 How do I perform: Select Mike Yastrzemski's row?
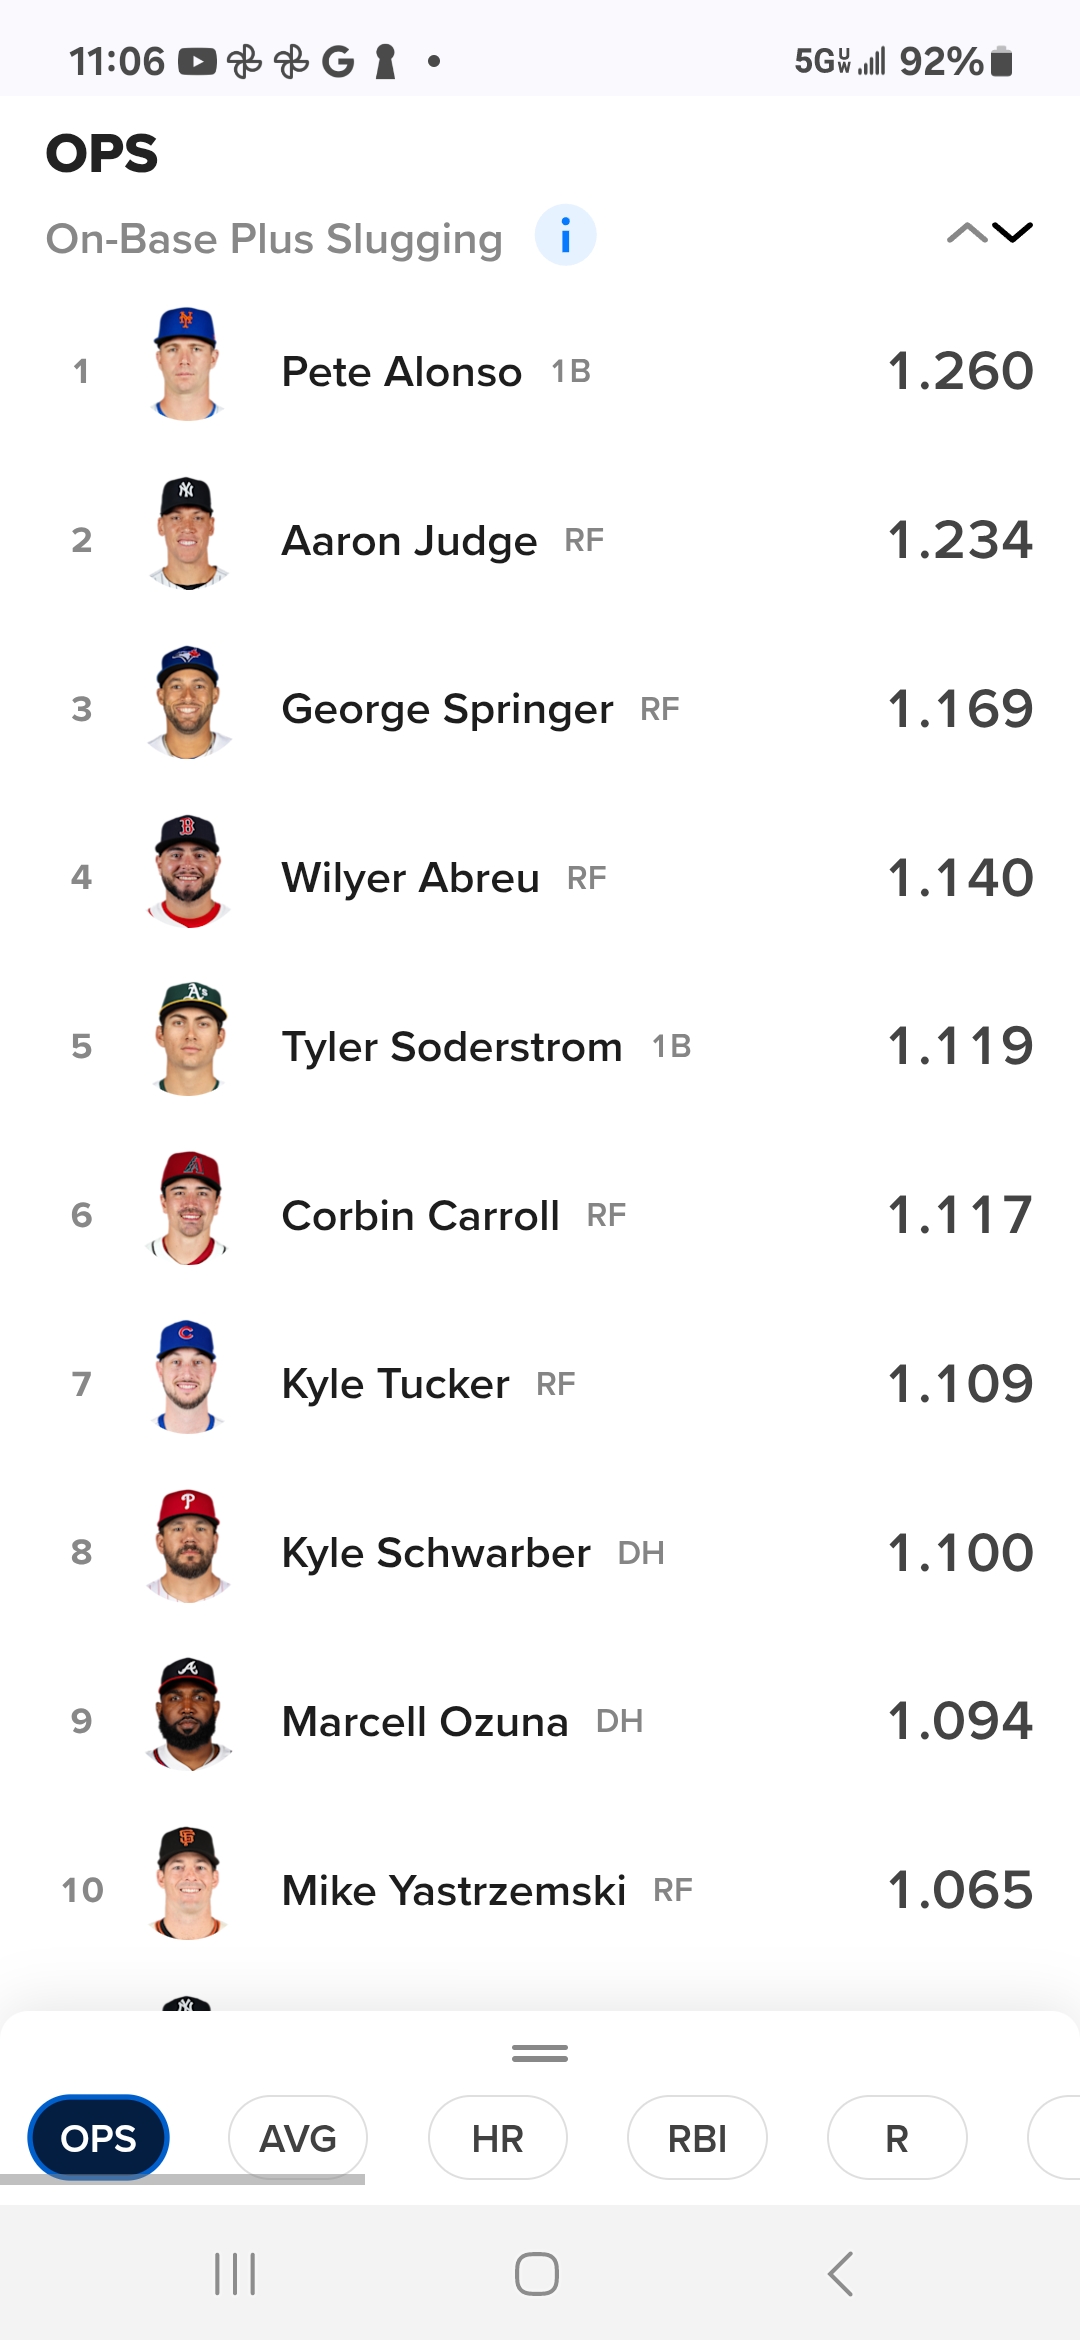[540, 1890]
